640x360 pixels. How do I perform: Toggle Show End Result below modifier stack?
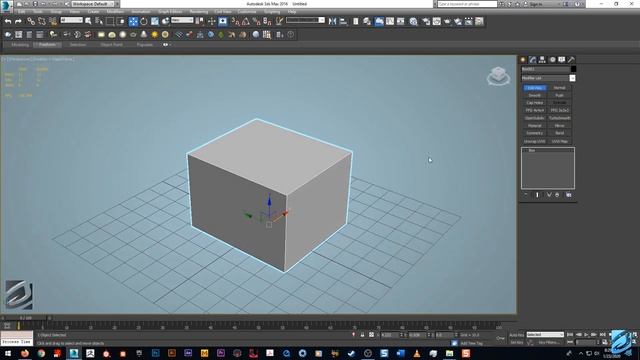(537, 195)
